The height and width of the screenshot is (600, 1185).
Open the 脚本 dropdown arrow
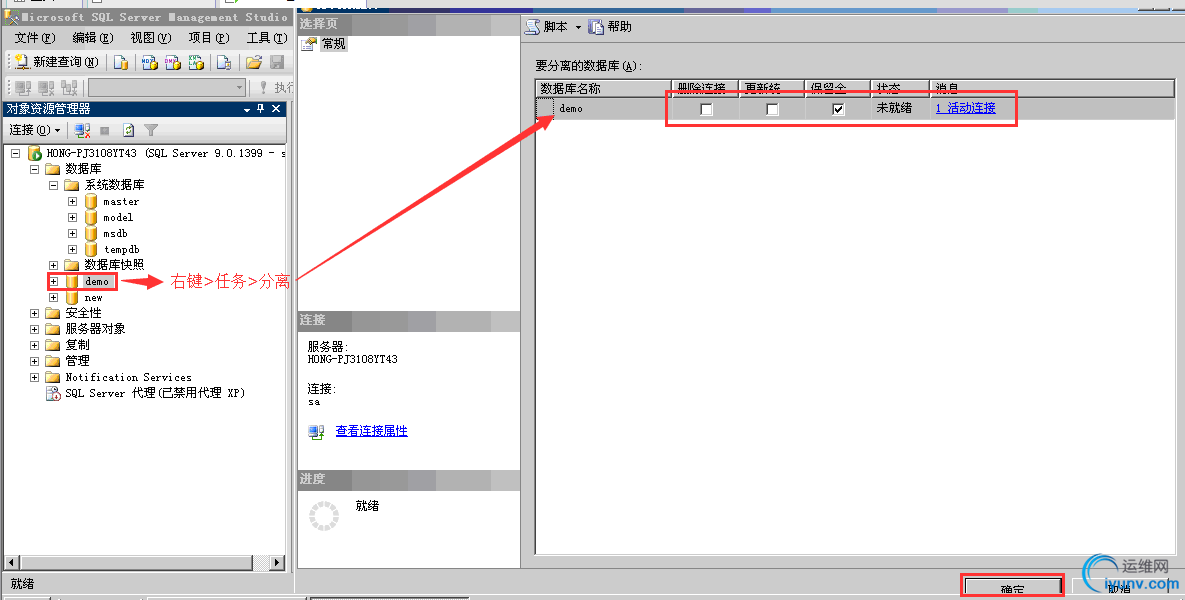579,27
